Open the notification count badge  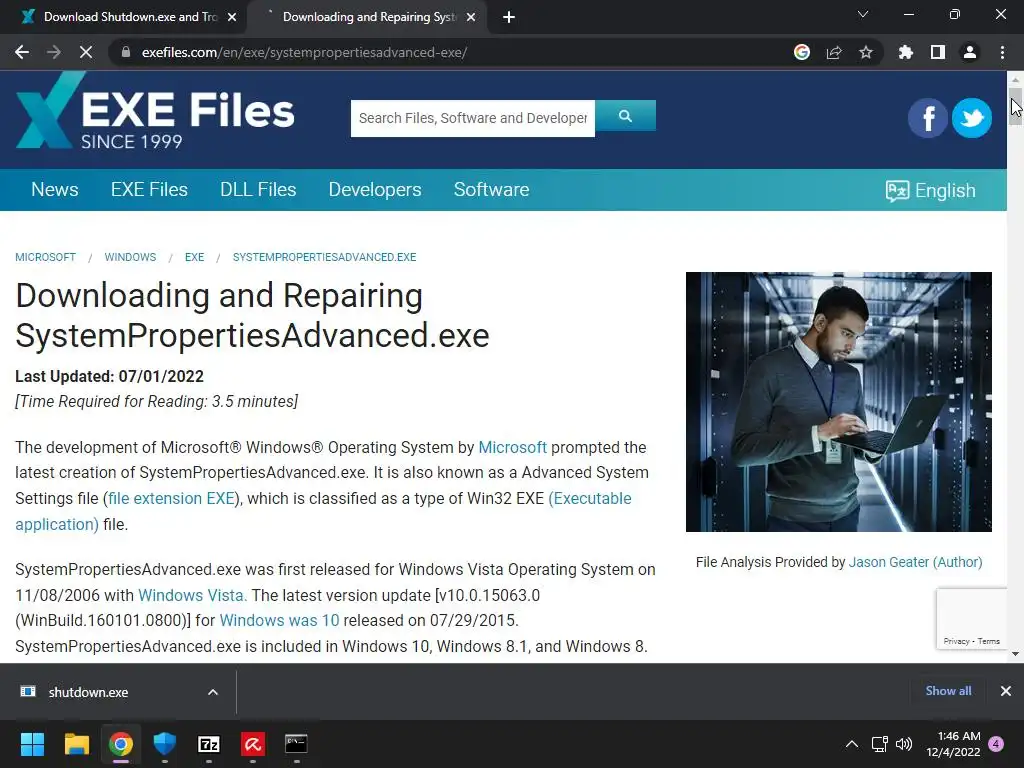[x=996, y=744]
